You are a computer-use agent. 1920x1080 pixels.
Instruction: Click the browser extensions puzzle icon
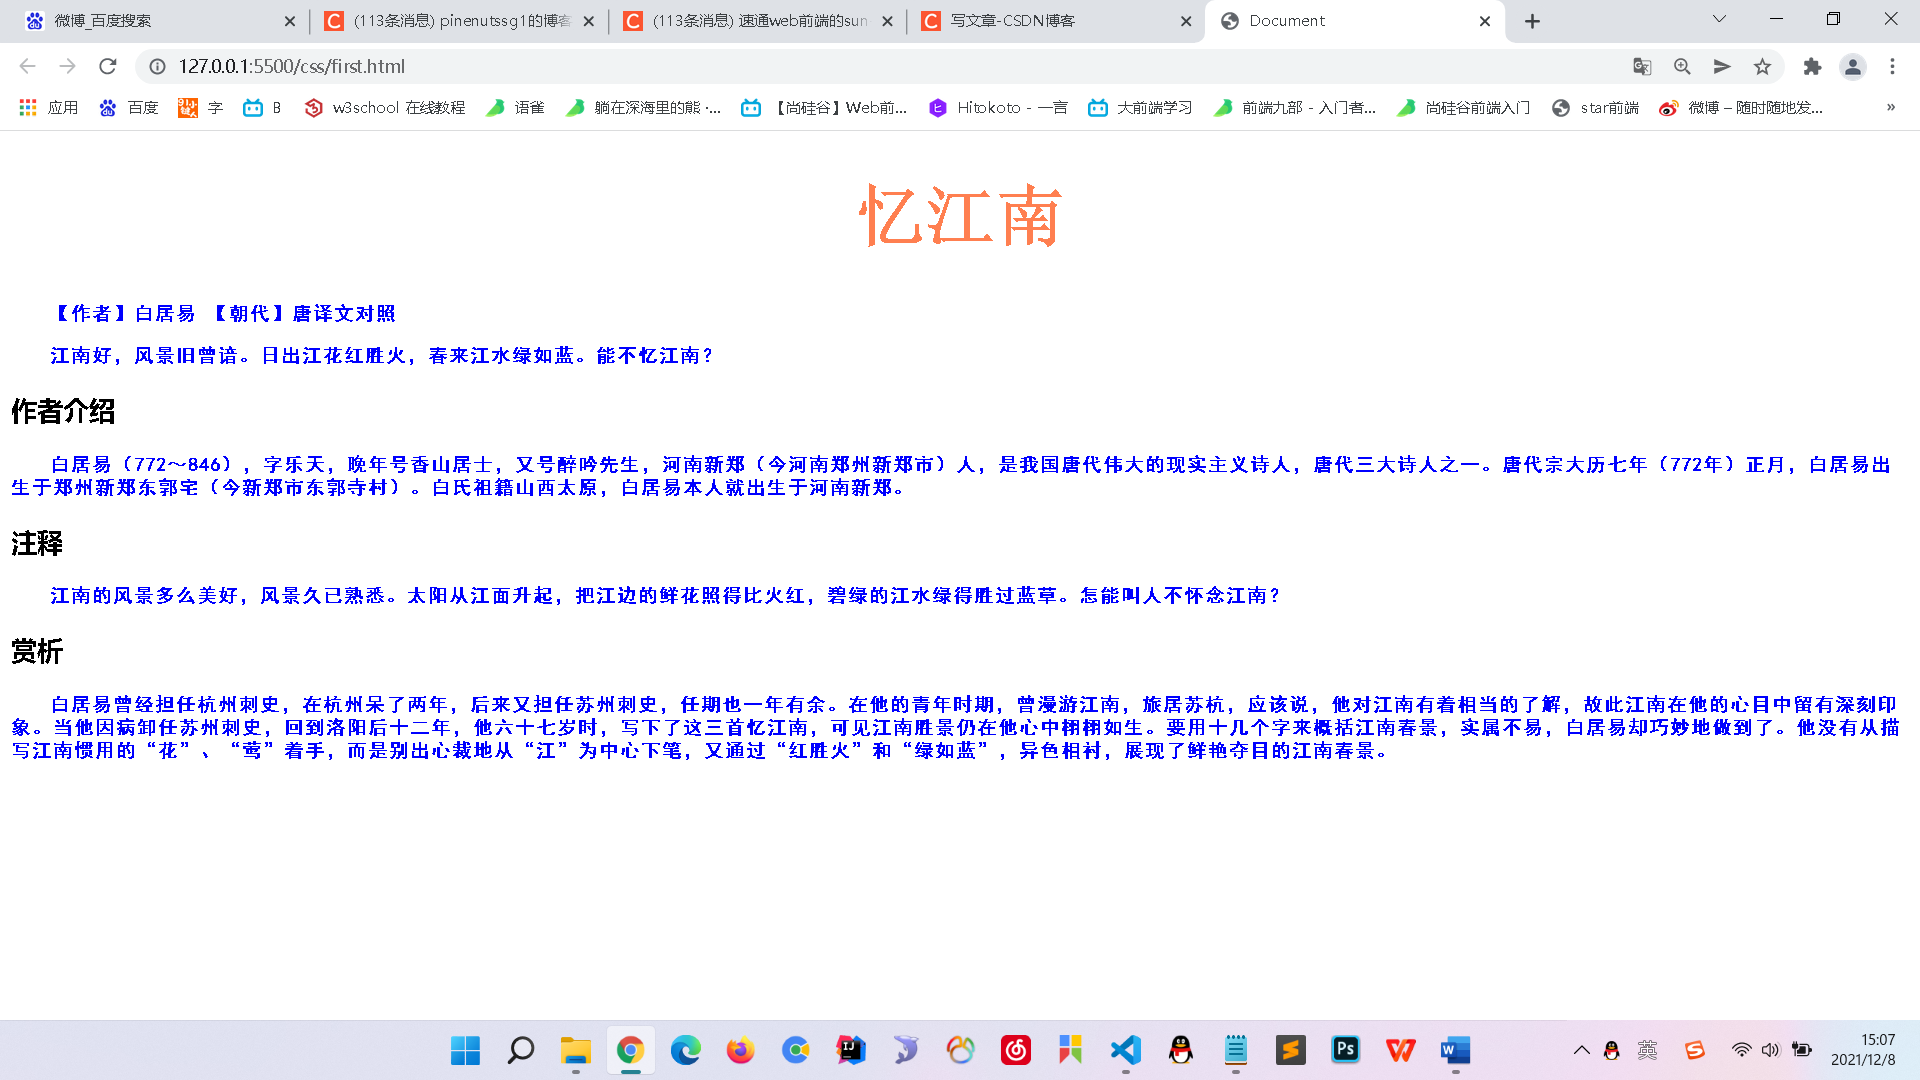(x=1812, y=66)
